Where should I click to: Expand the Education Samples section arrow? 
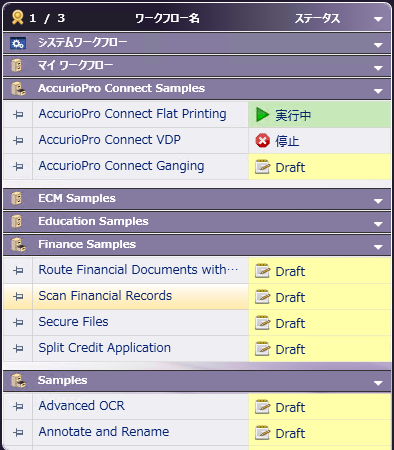point(378,224)
